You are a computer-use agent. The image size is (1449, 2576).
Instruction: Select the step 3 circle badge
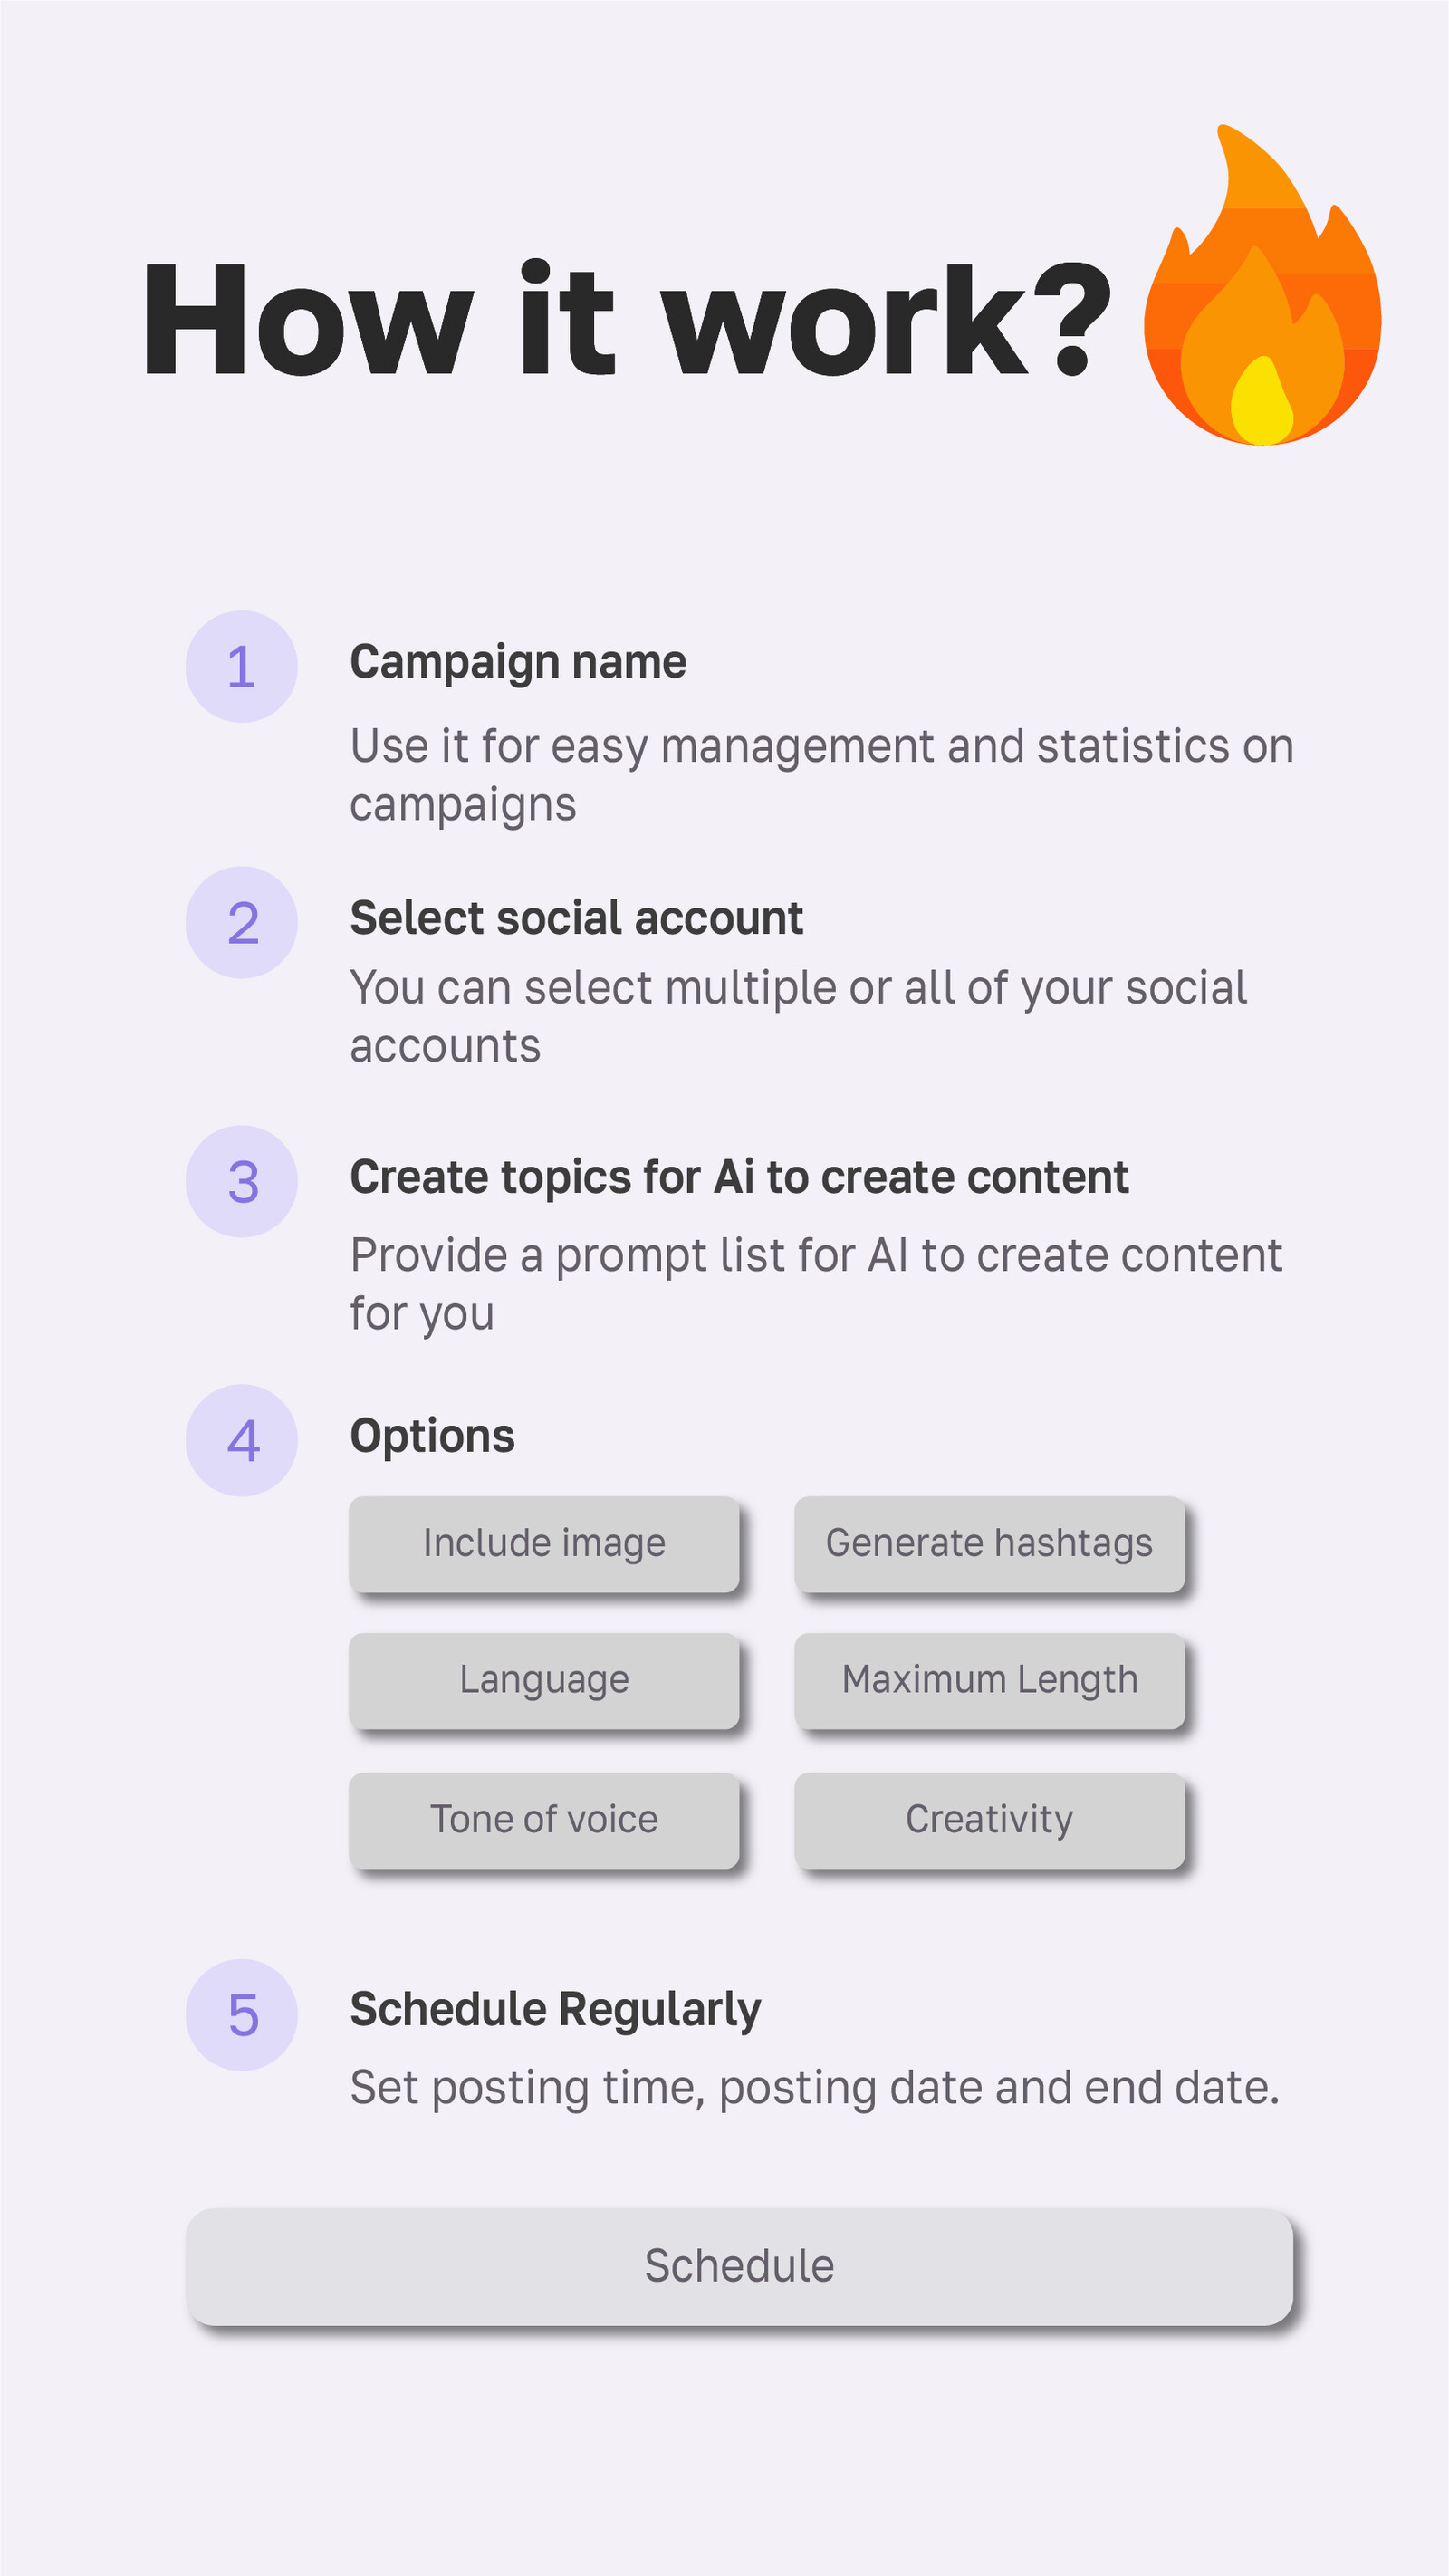242,1182
